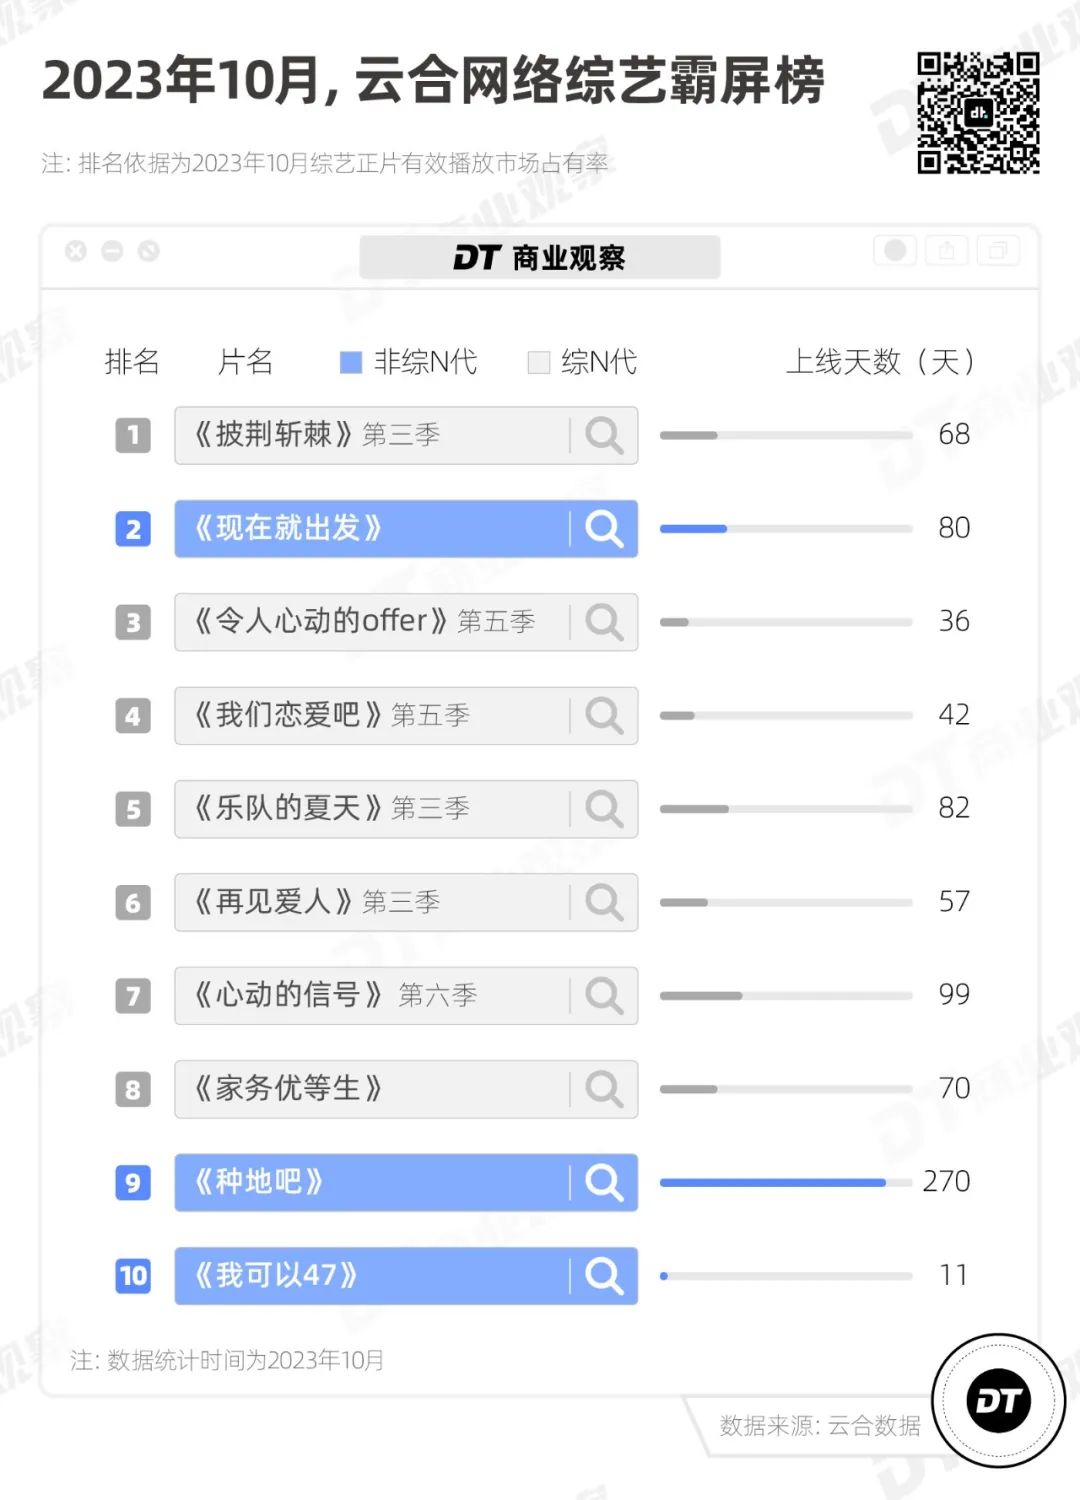Tap the magnifier for 《我可以47》
1080x1500 pixels.
604,1275
